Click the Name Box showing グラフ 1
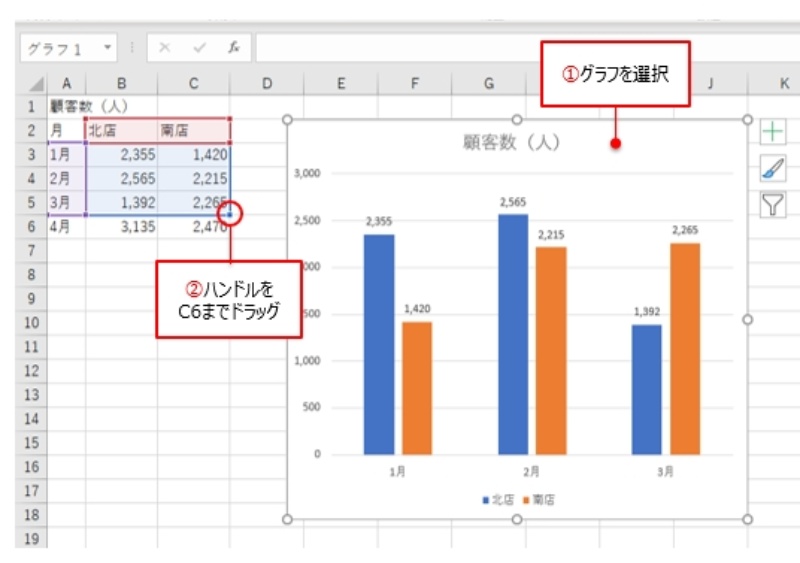800x563 pixels. pos(58,48)
